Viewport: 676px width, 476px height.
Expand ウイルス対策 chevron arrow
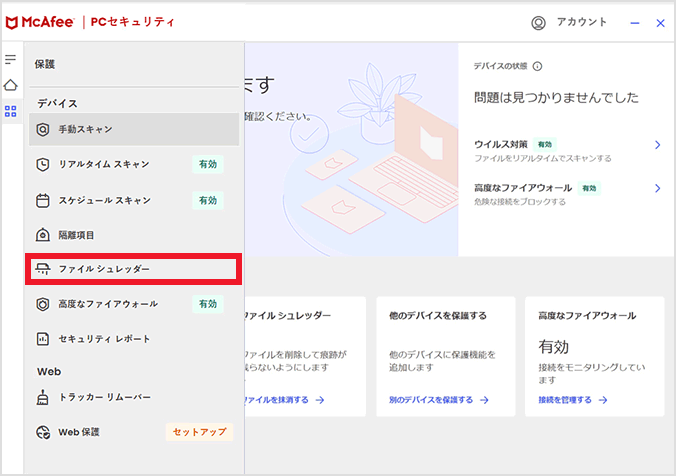(x=657, y=145)
